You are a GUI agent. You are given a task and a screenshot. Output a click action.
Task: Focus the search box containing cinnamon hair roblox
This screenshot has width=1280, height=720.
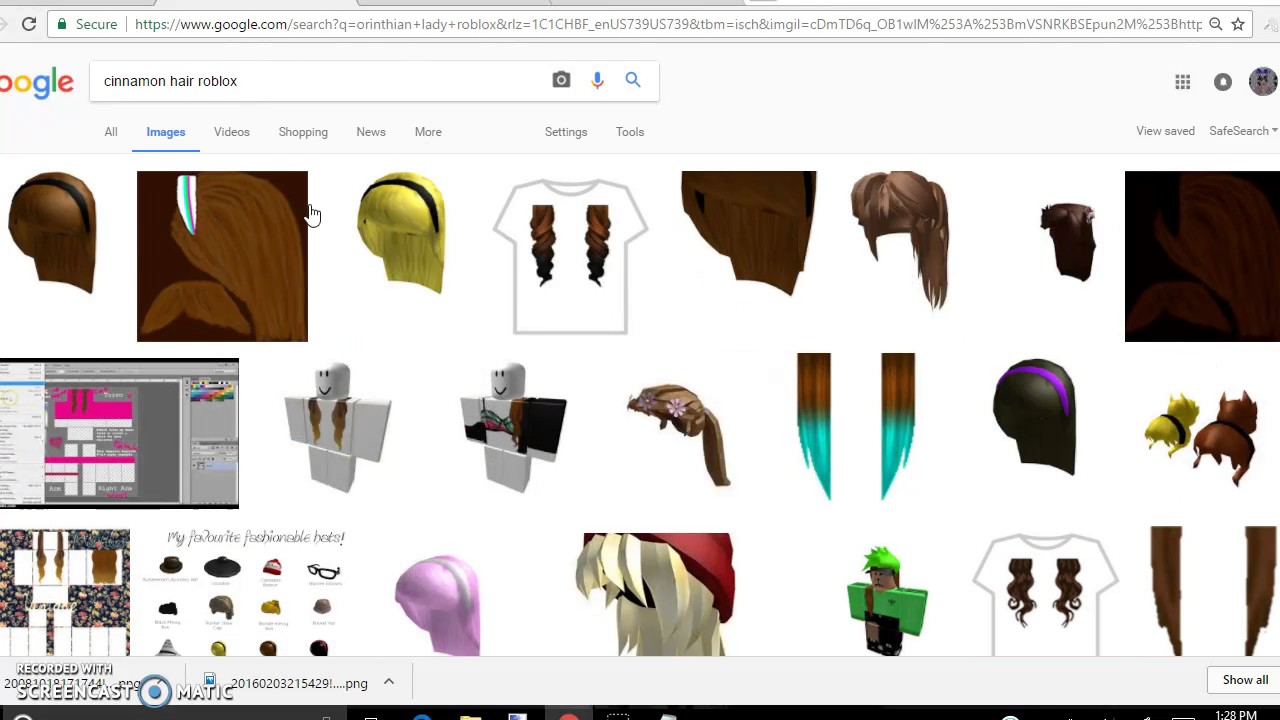(x=320, y=81)
